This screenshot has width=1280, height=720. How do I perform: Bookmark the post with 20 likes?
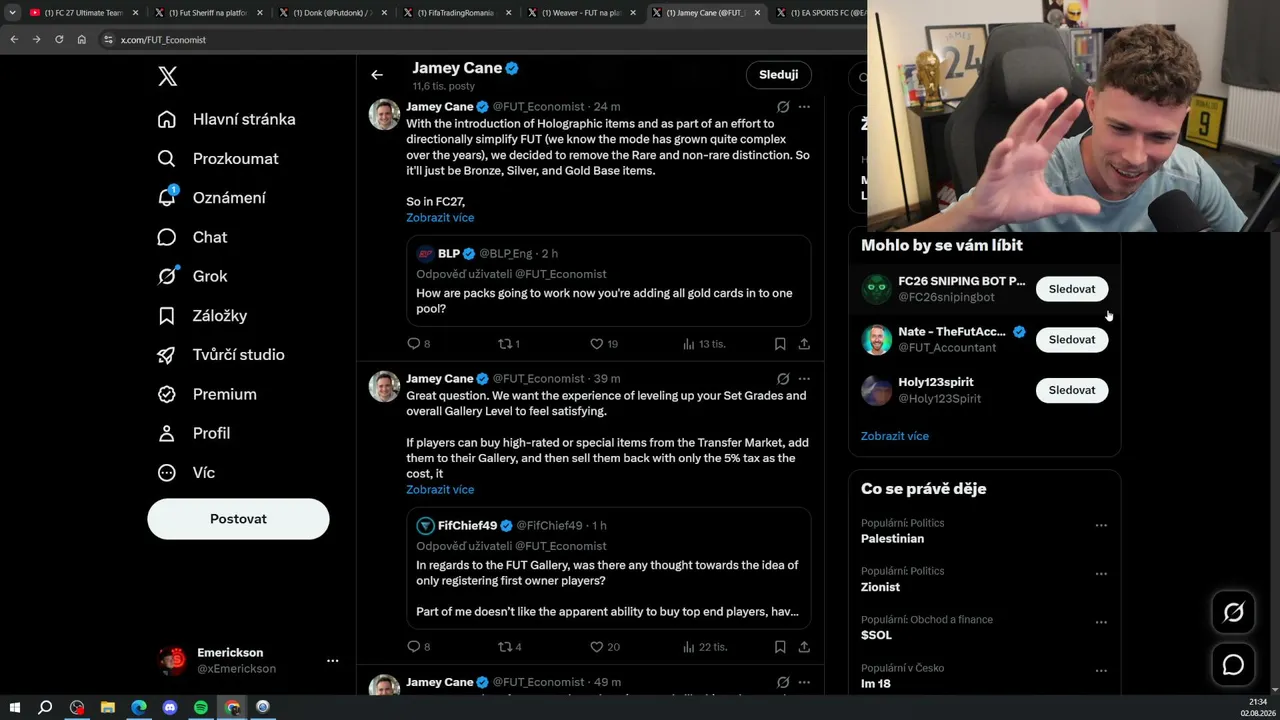pos(780,647)
